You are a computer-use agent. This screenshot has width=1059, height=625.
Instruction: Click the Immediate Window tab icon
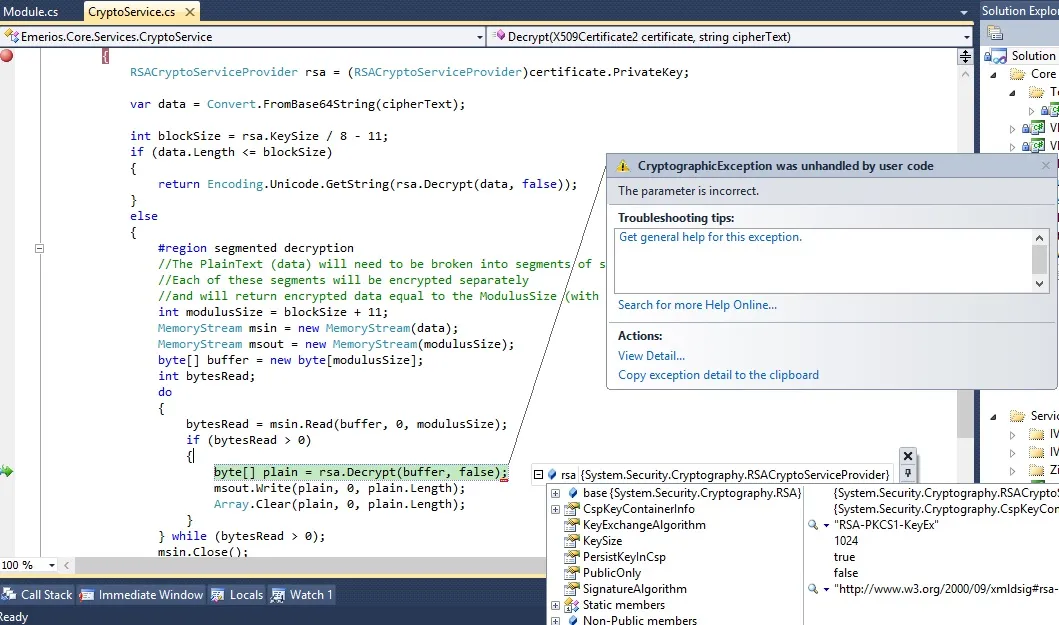point(86,595)
